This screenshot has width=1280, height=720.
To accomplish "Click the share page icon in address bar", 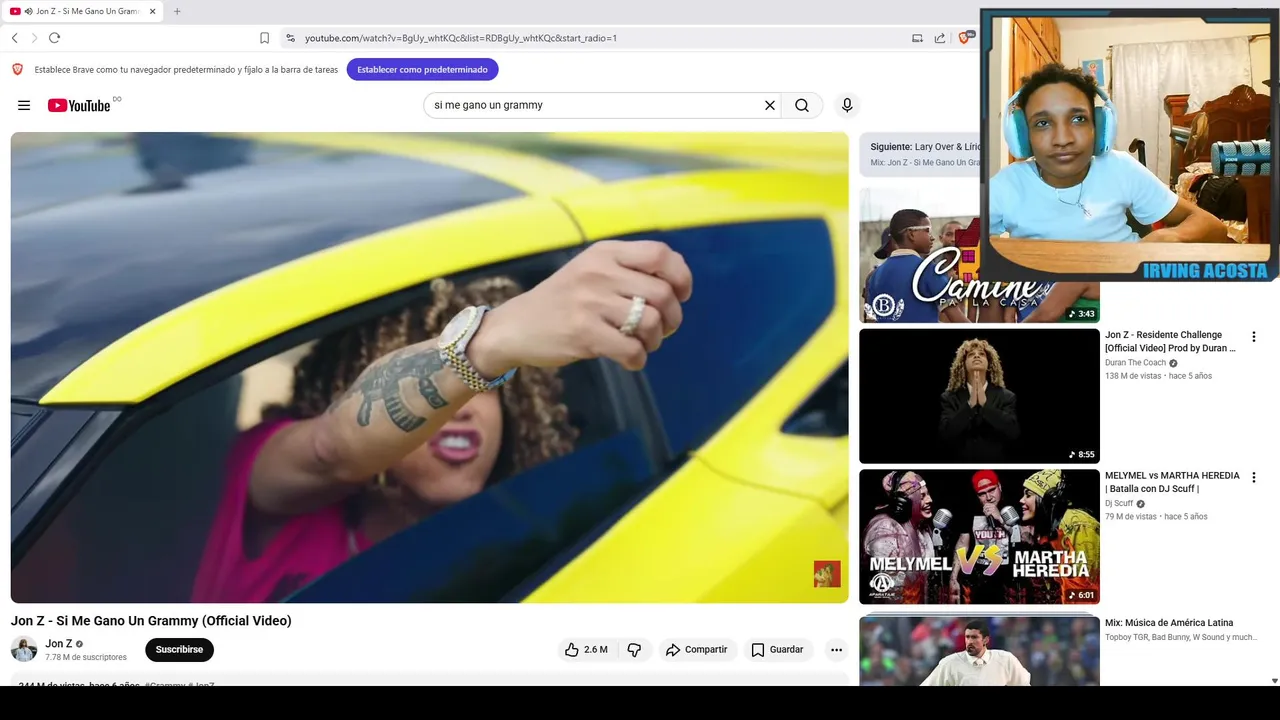I will point(940,38).
